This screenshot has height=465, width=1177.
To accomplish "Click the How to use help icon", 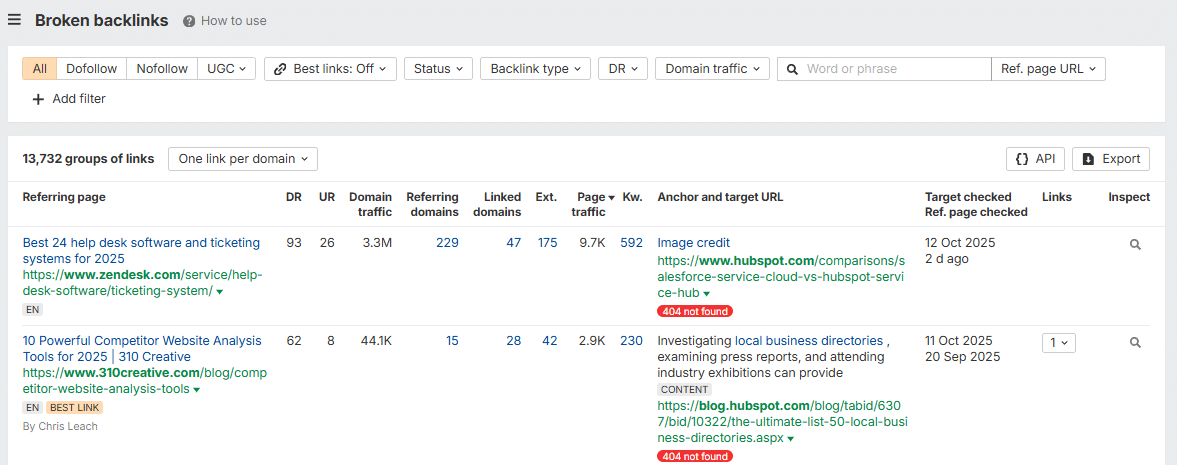I will tap(190, 21).
